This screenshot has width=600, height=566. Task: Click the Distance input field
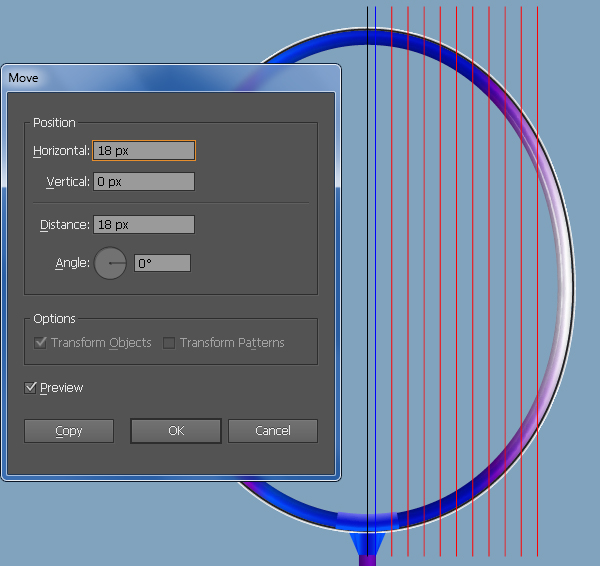[x=144, y=225]
